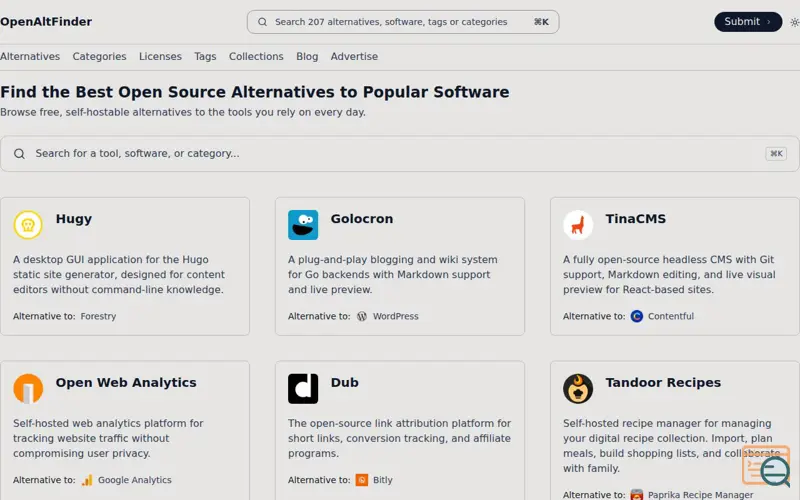Click Dub description about link attribution
This screenshot has height=500, width=800.
tap(399, 438)
